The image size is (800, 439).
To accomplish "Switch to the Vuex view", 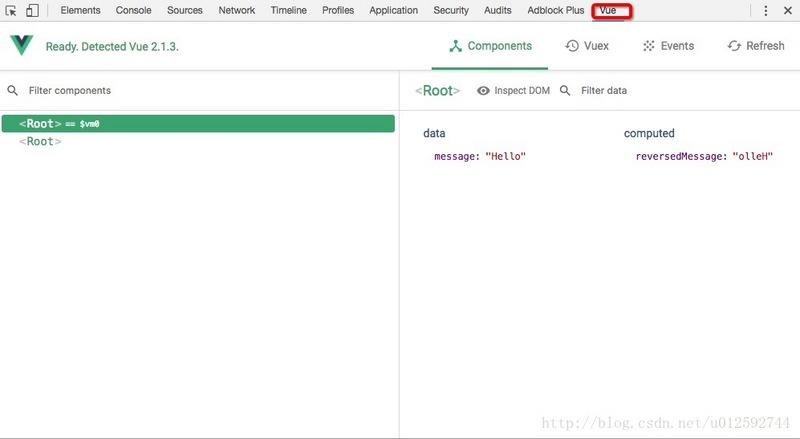I will pos(587,46).
